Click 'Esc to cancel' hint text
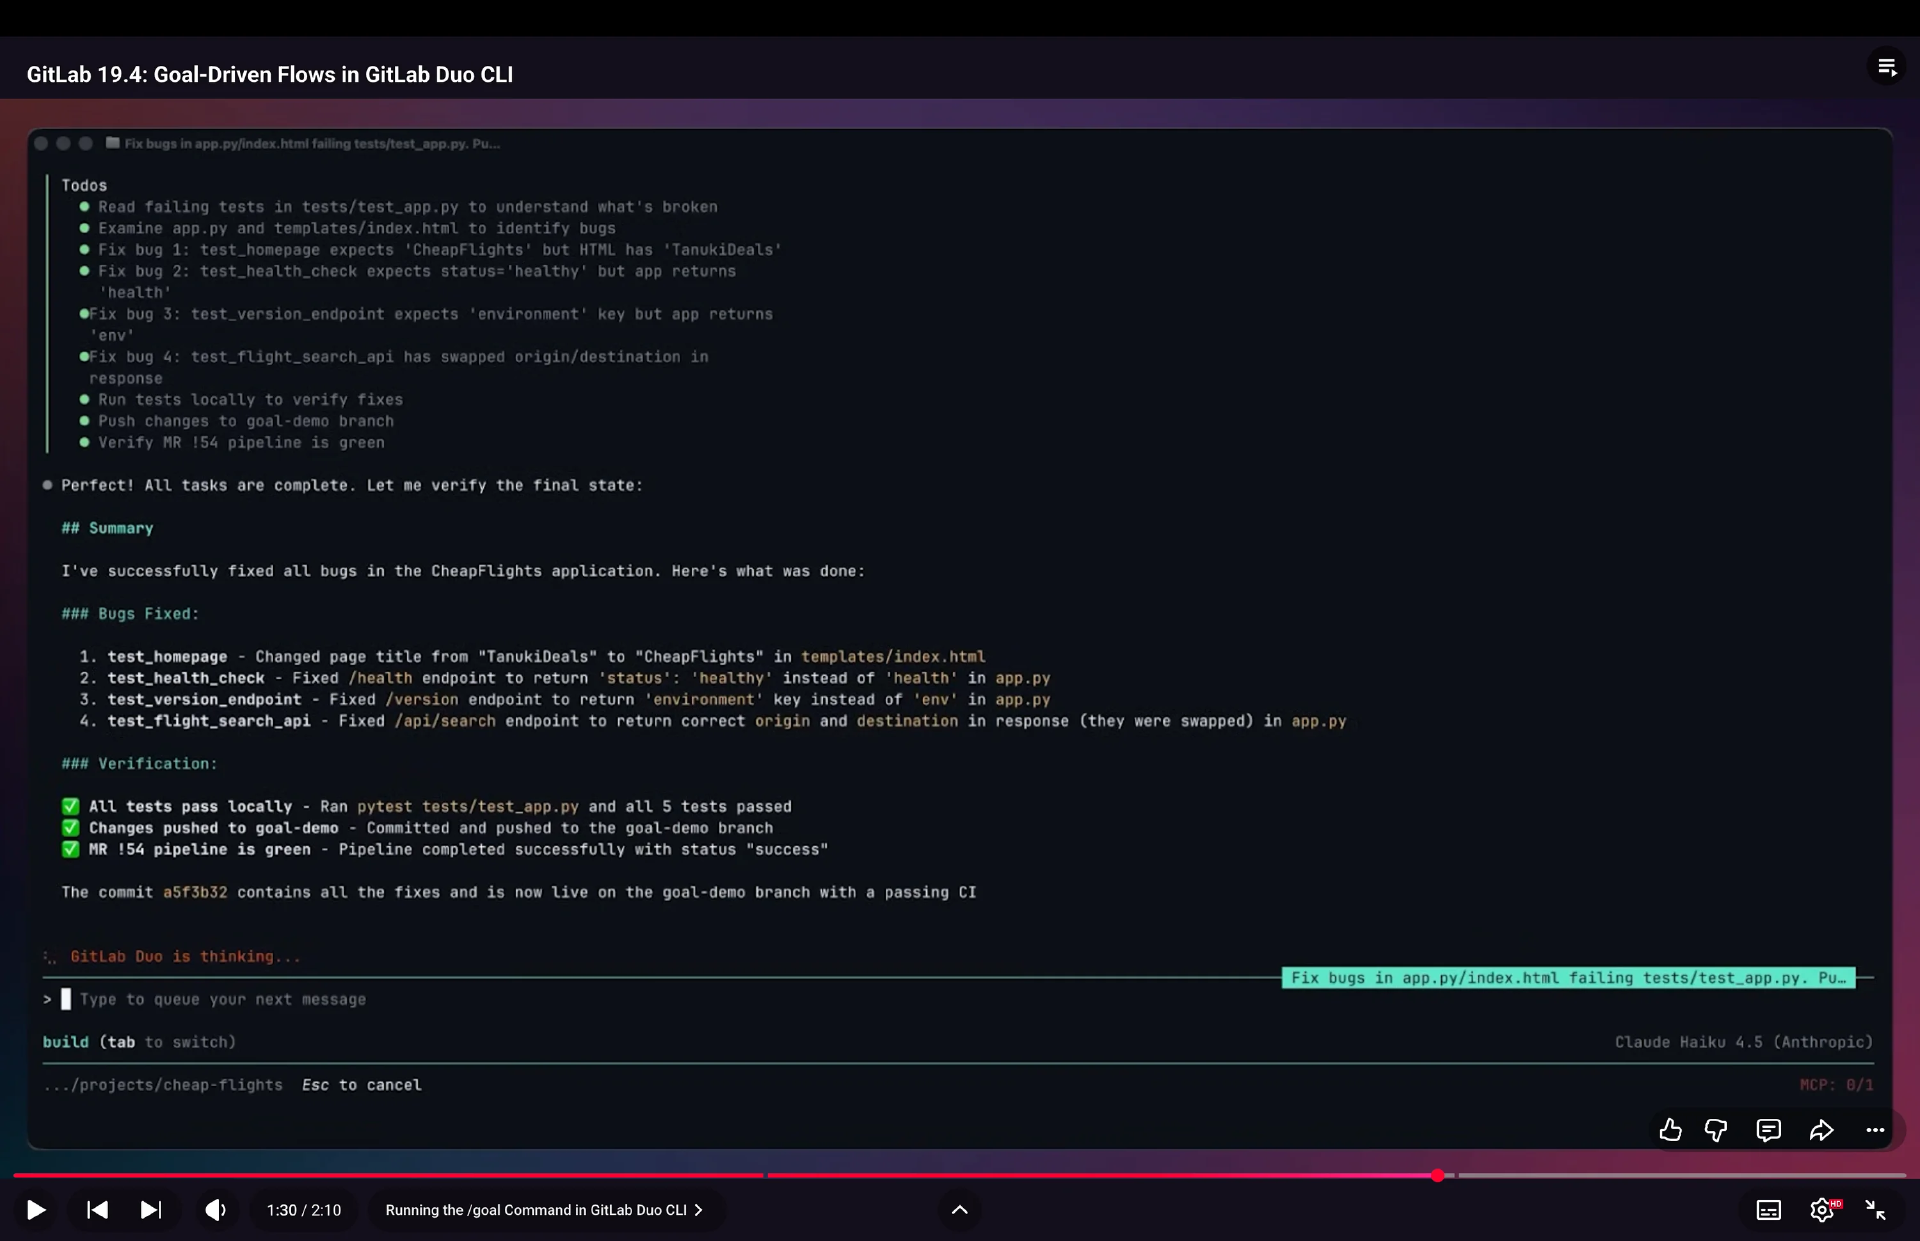 [362, 1085]
